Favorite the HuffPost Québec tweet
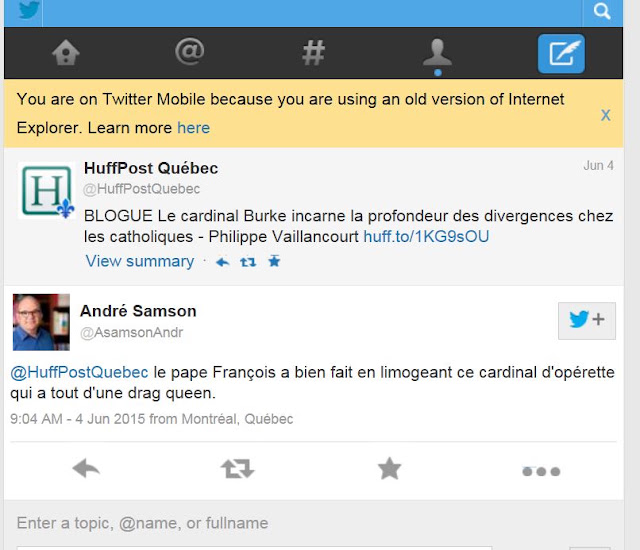This screenshot has height=550, width=640. click(274, 261)
